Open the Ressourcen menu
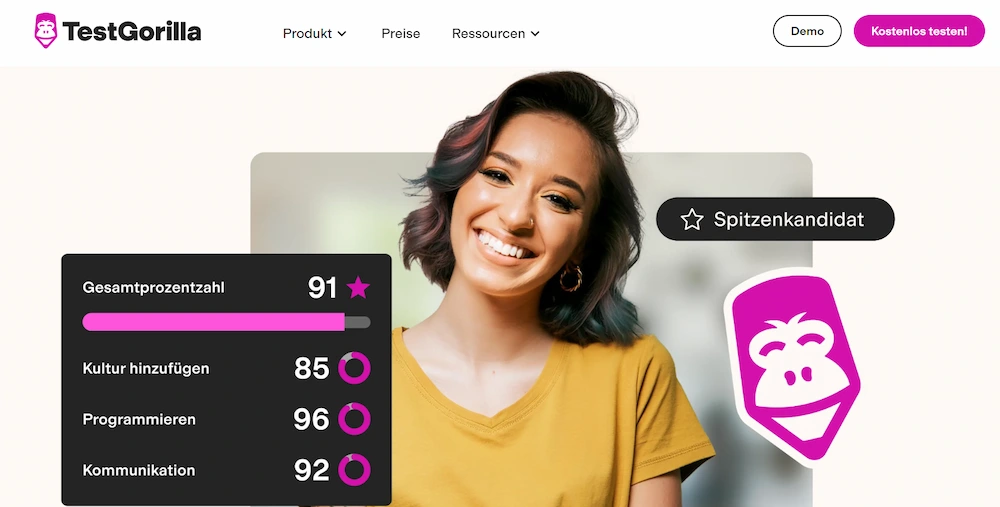The width and height of the screenshot is (1000, 507). click(x=496, y=34)
